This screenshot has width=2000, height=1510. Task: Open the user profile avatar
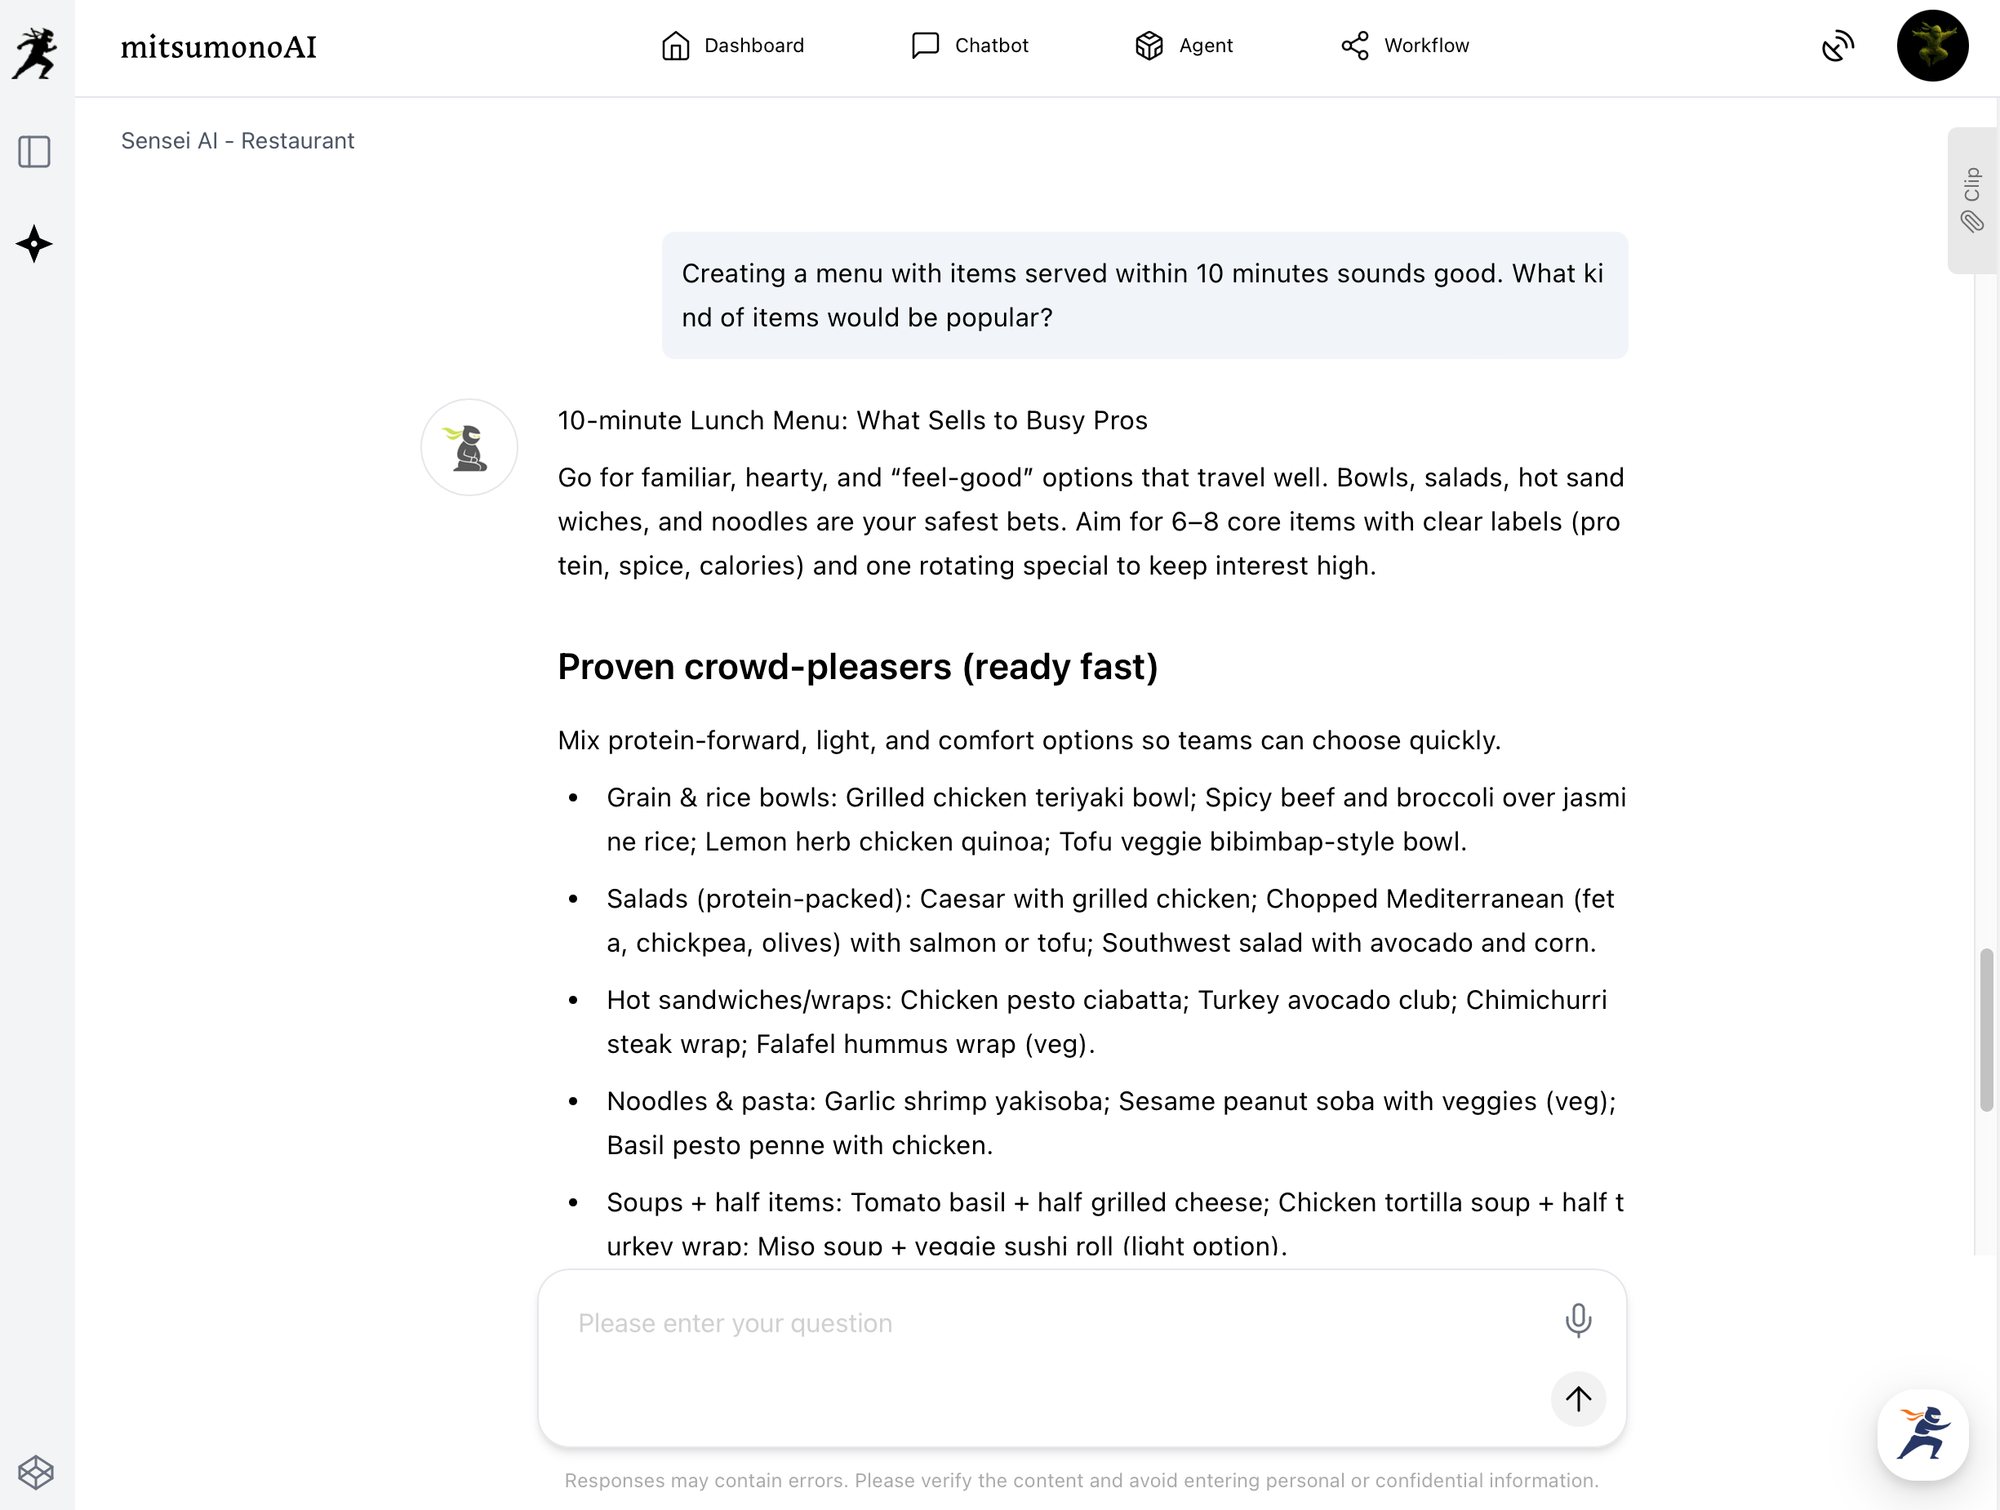pos(1932,46)
